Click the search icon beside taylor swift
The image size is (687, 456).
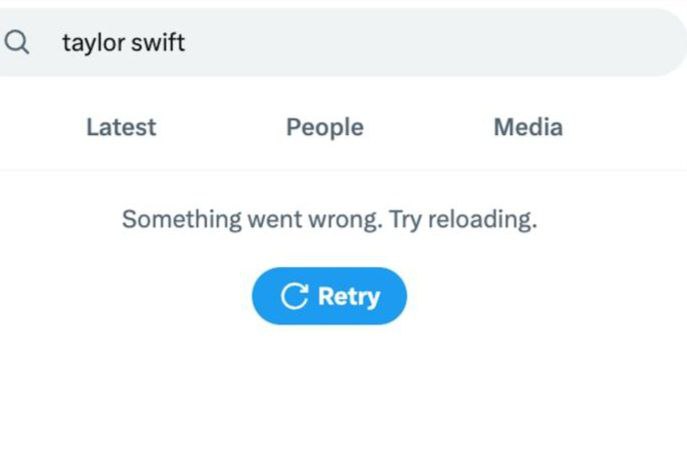click(17, 42)
